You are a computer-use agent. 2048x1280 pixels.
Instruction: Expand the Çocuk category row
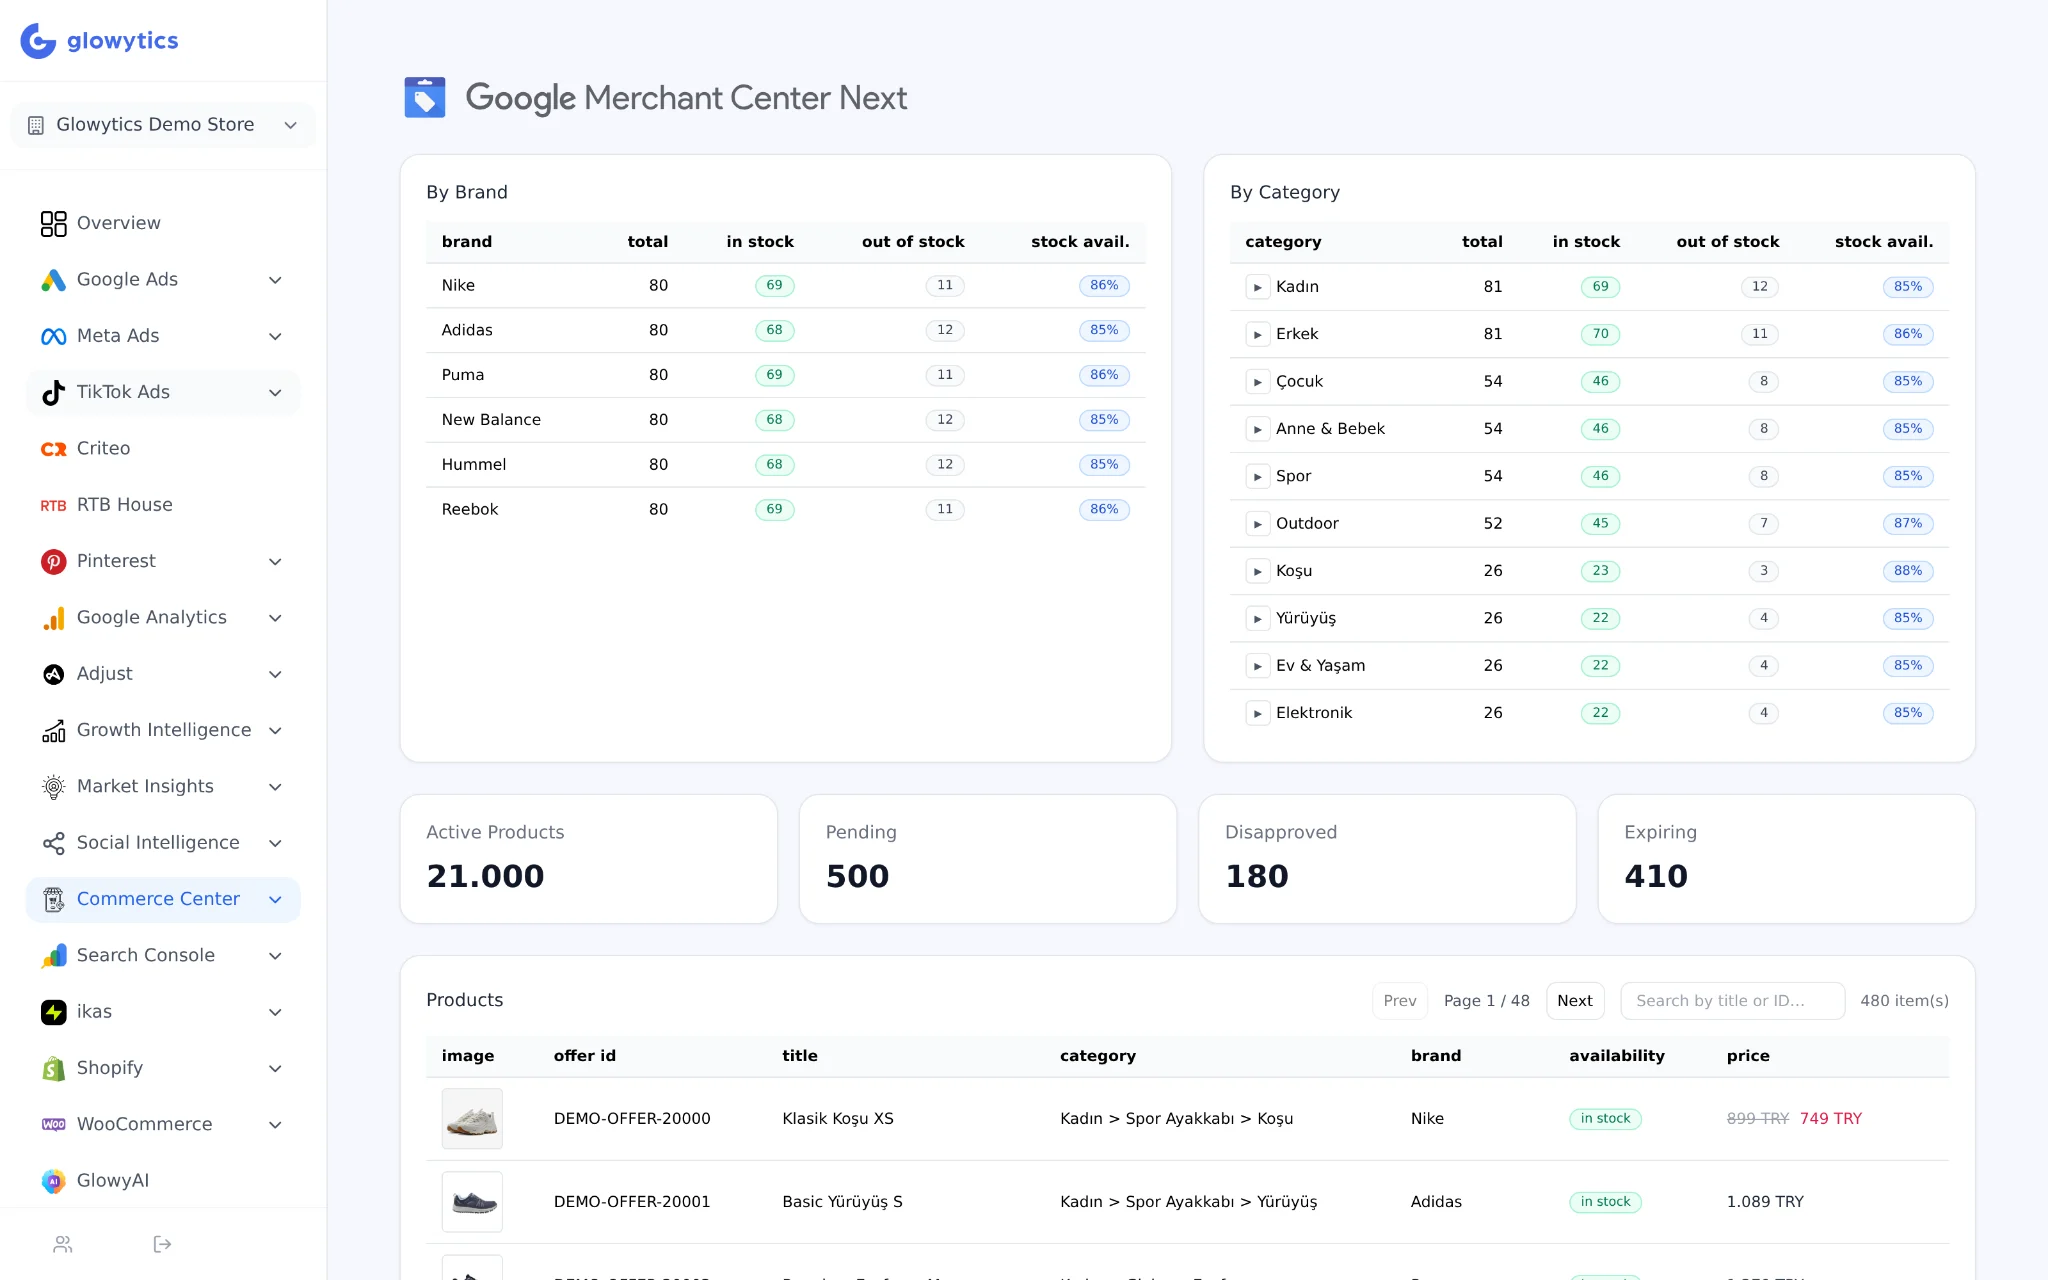point(1257,382)
